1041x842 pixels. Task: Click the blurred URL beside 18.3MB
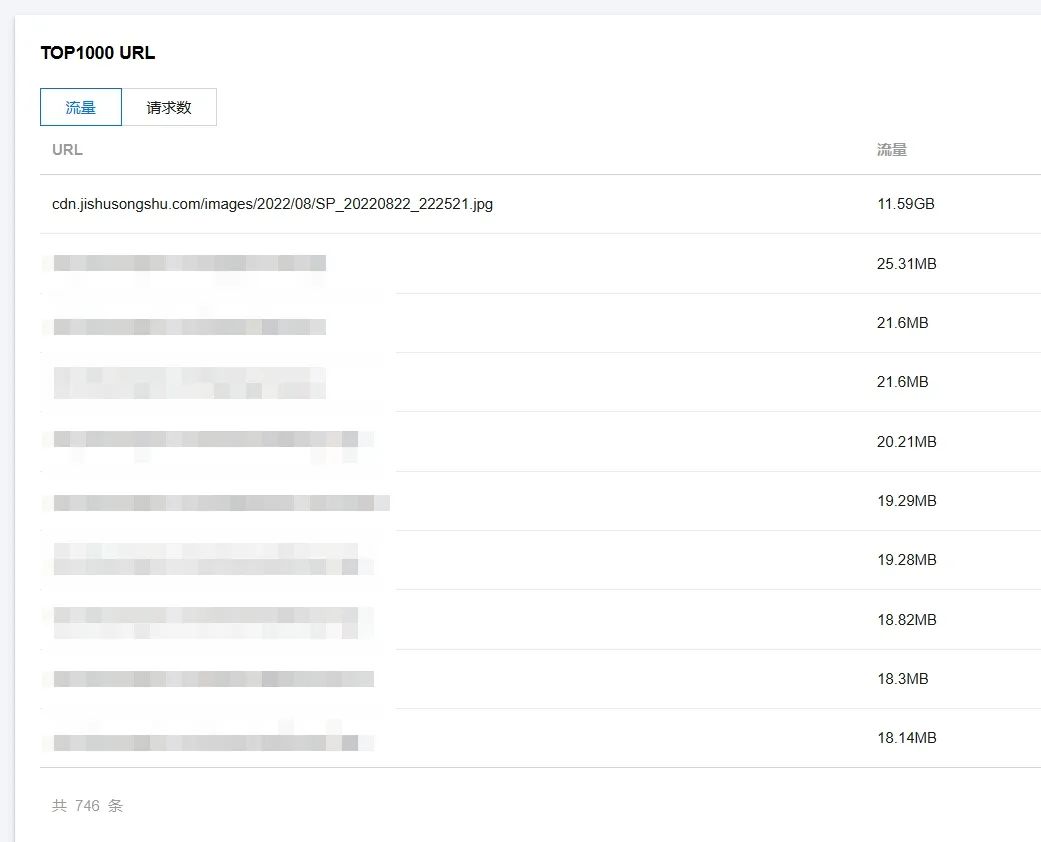point(213,679)
